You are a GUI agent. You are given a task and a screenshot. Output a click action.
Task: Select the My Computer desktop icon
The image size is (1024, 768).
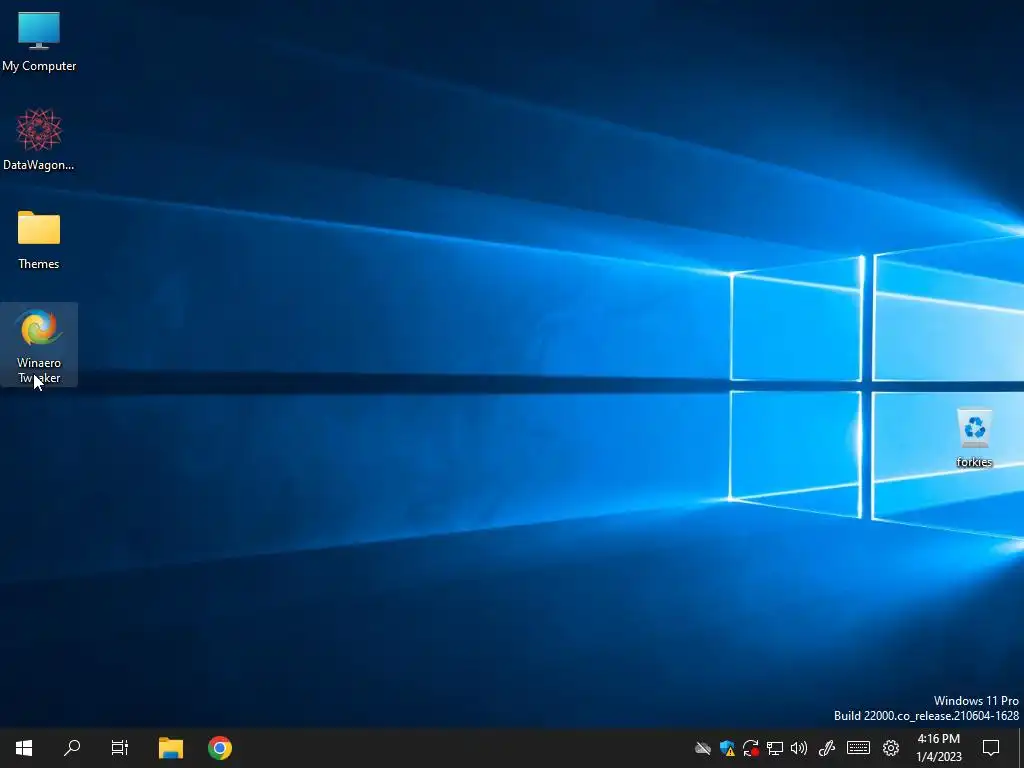coord(39,42)
